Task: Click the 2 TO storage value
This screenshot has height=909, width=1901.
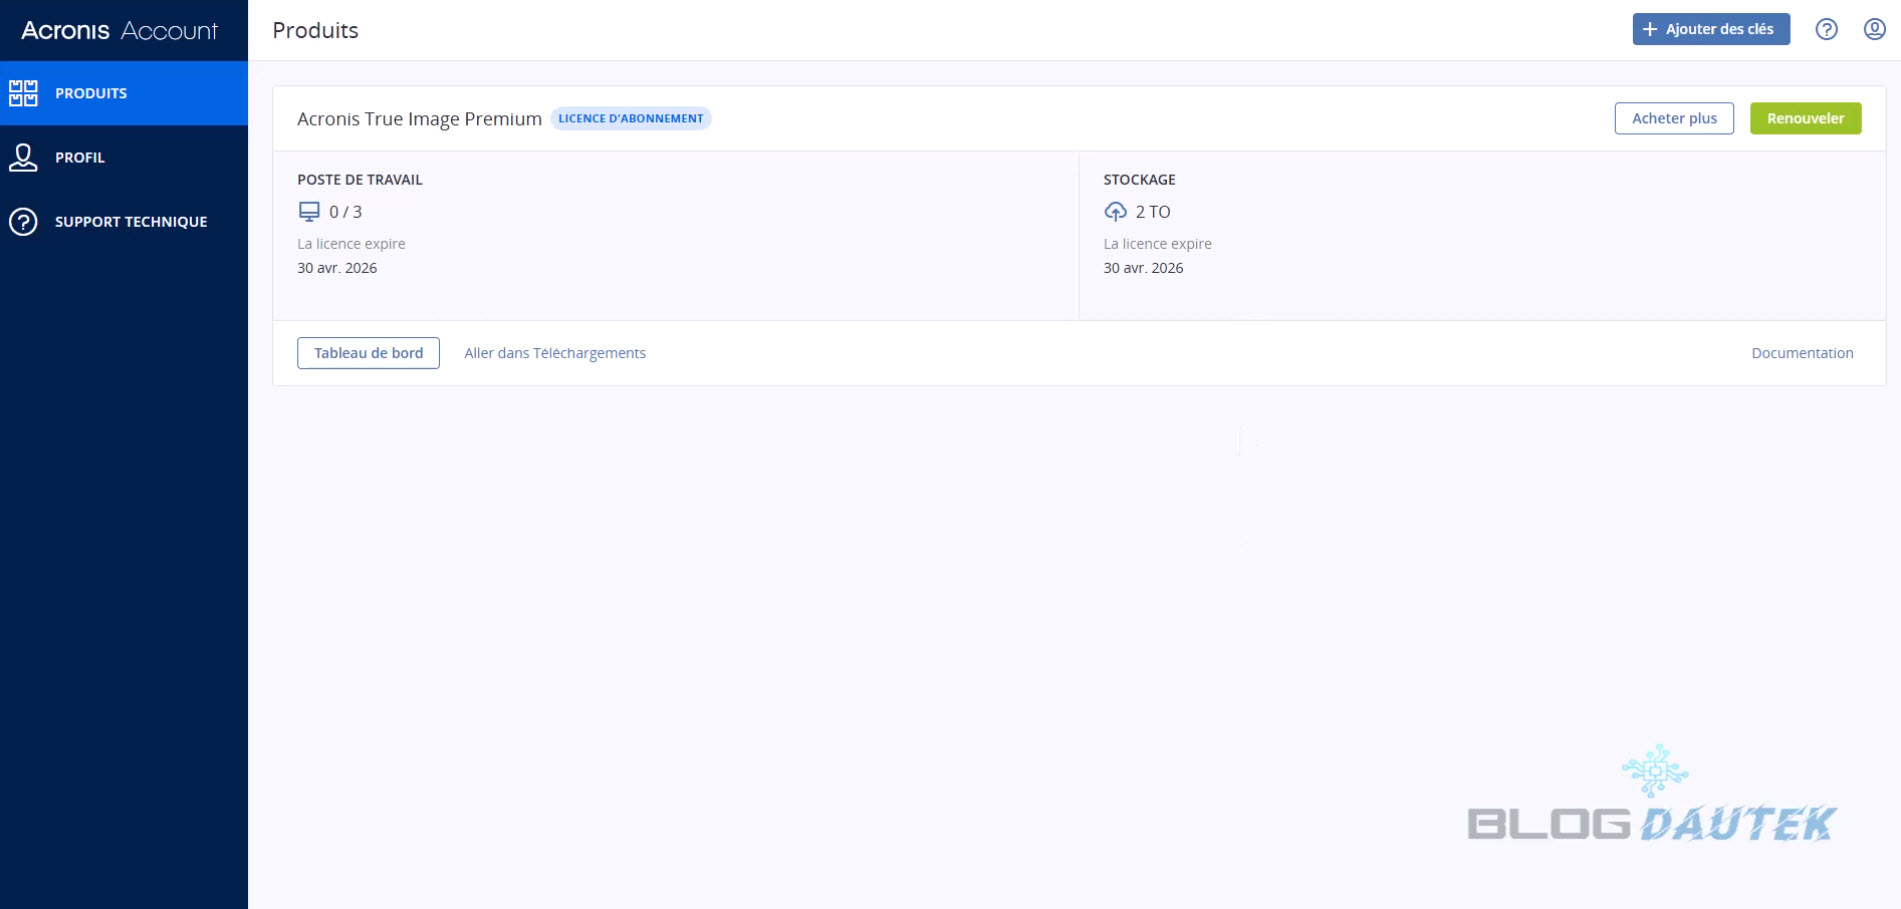Action: [1152, 212]
